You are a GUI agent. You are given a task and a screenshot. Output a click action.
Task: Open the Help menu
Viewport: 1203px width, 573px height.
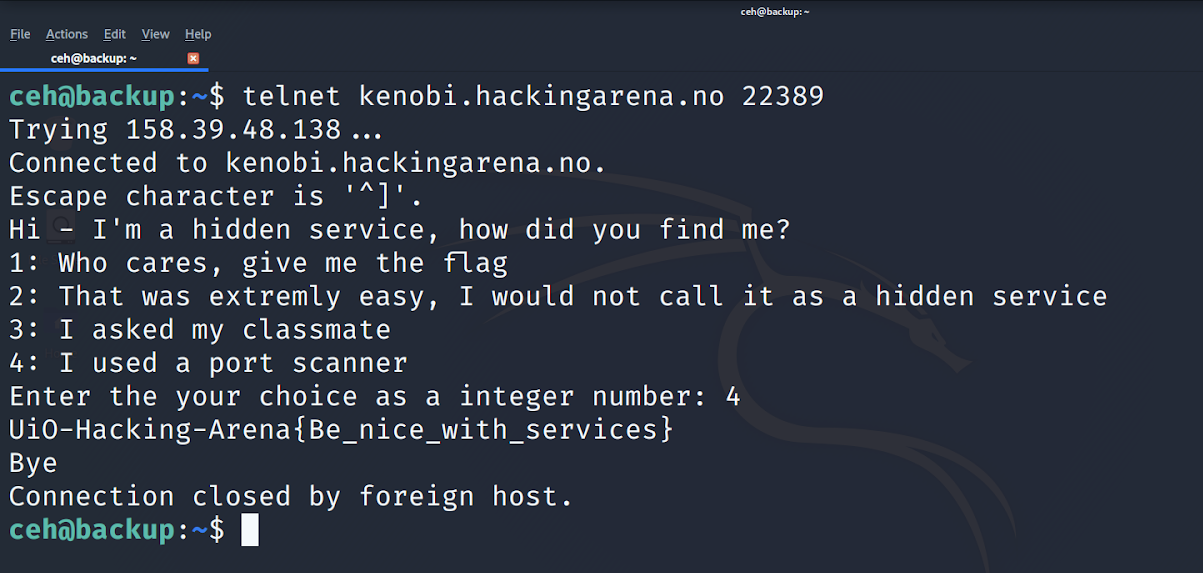pyautogui.click(x=198, y=34)
